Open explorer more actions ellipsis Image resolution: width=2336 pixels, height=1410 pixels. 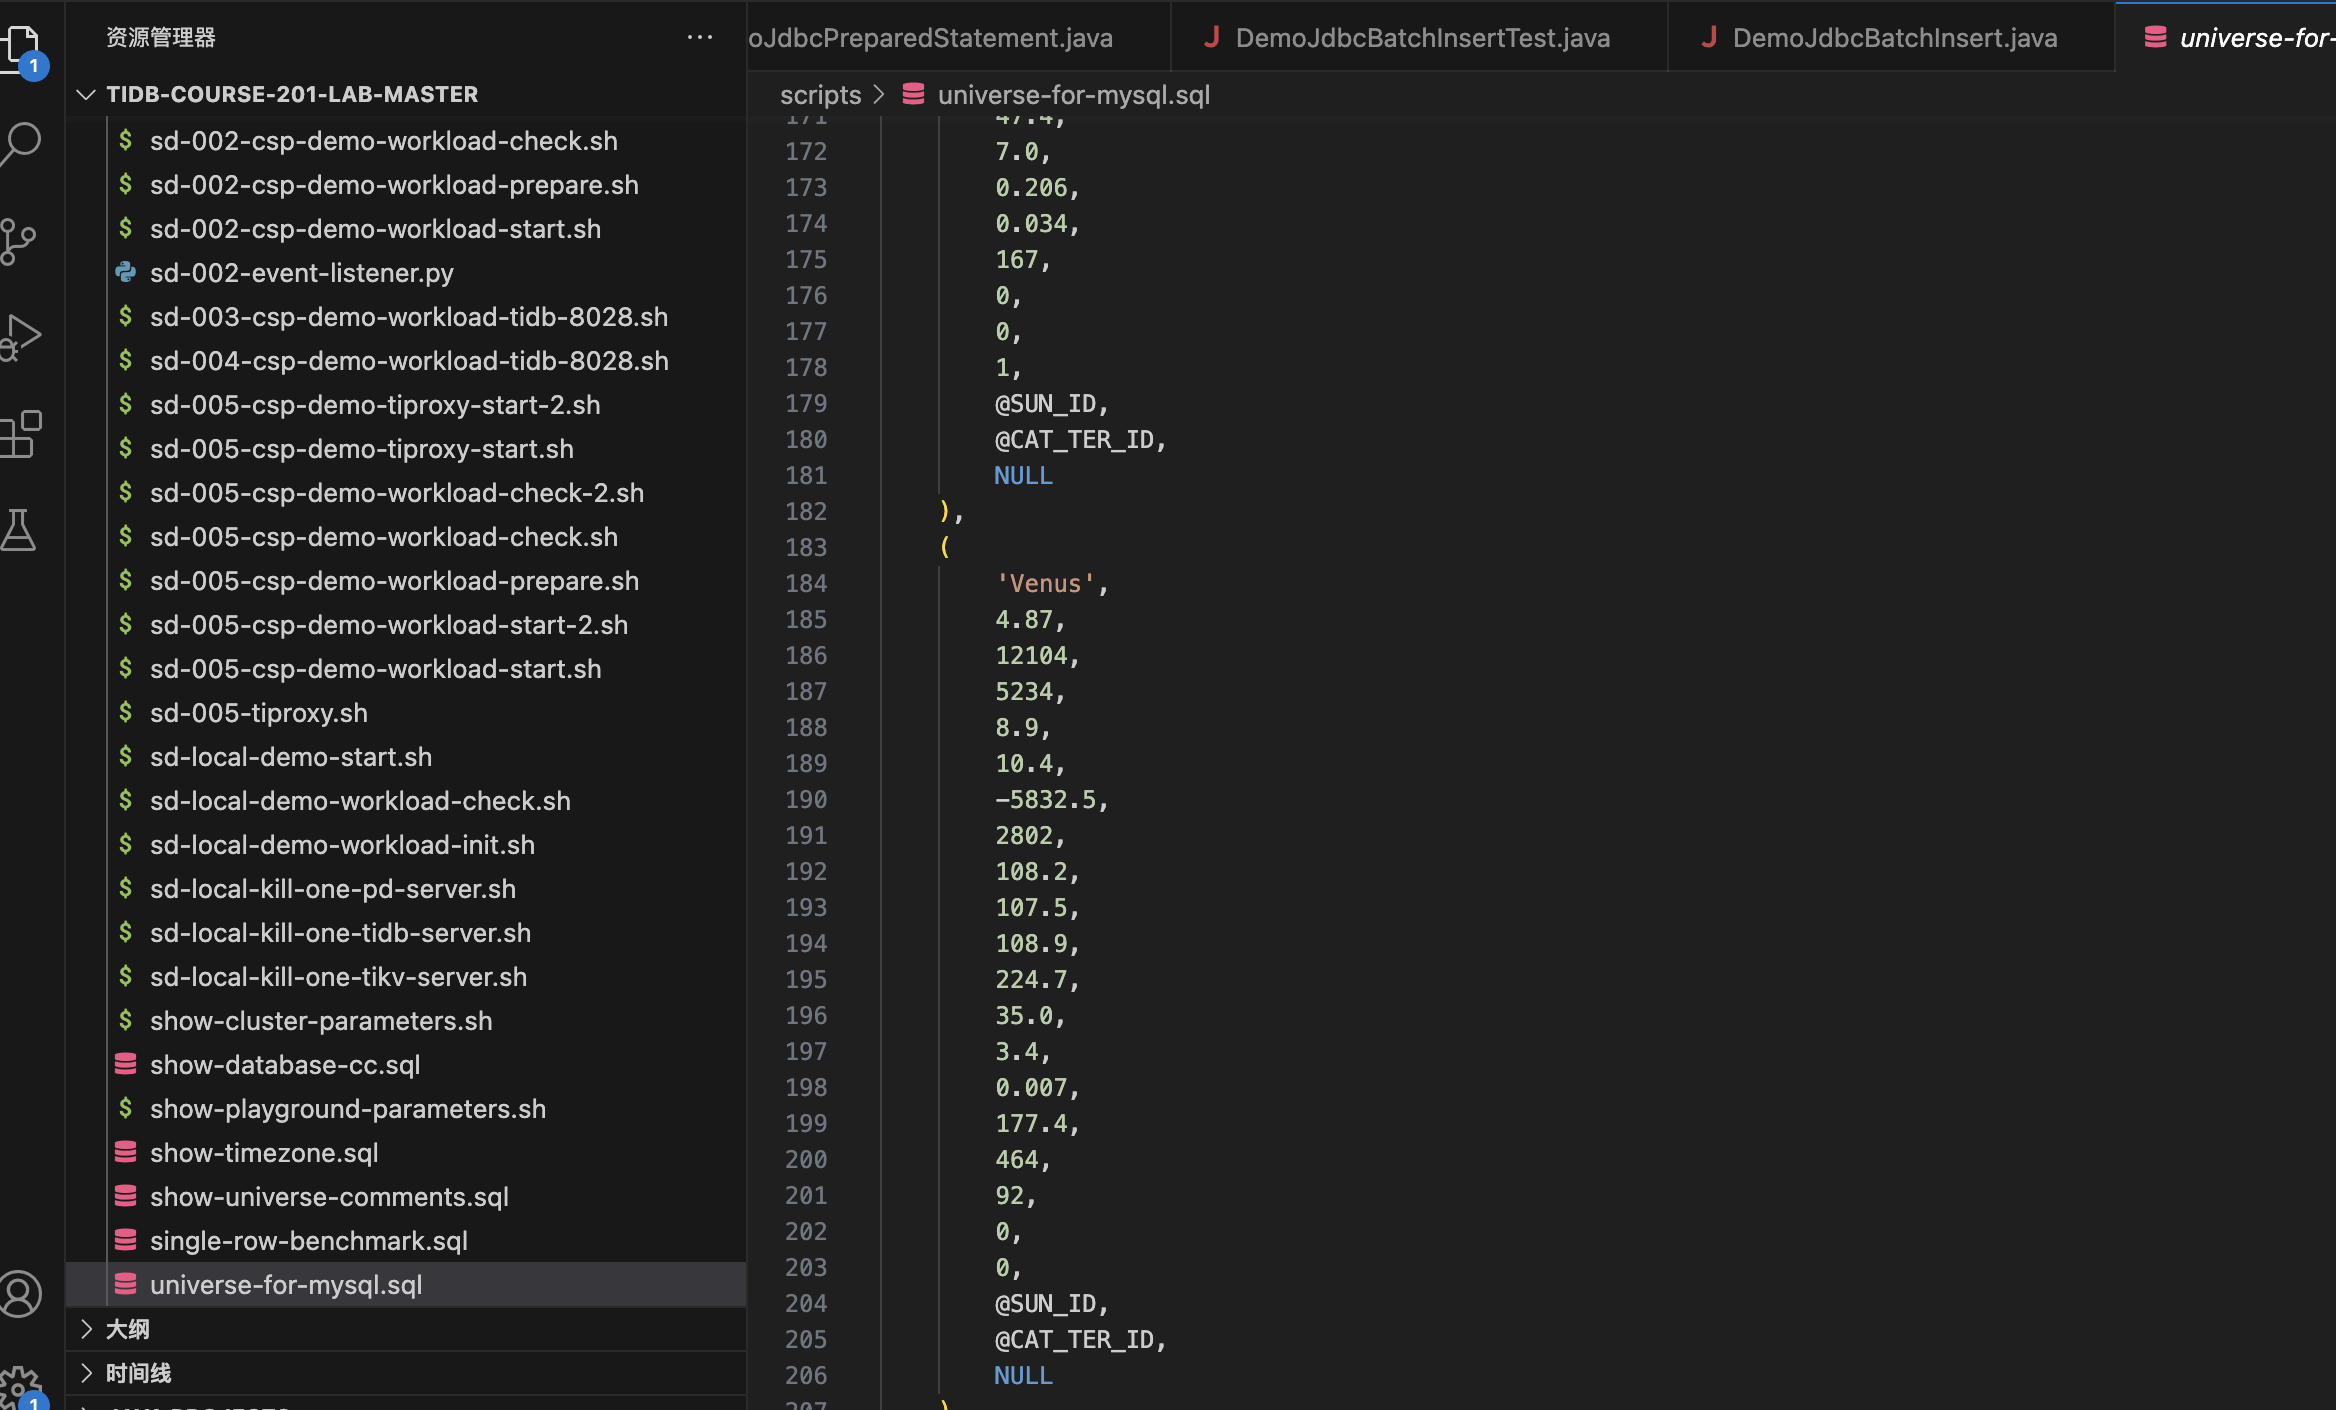point(700,38)
